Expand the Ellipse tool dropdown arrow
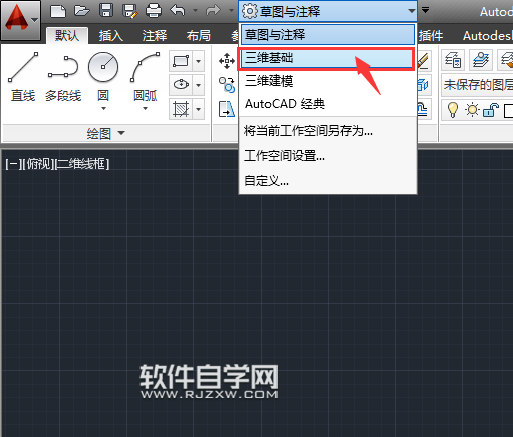 pyautogui.click(x=199, y=85)
